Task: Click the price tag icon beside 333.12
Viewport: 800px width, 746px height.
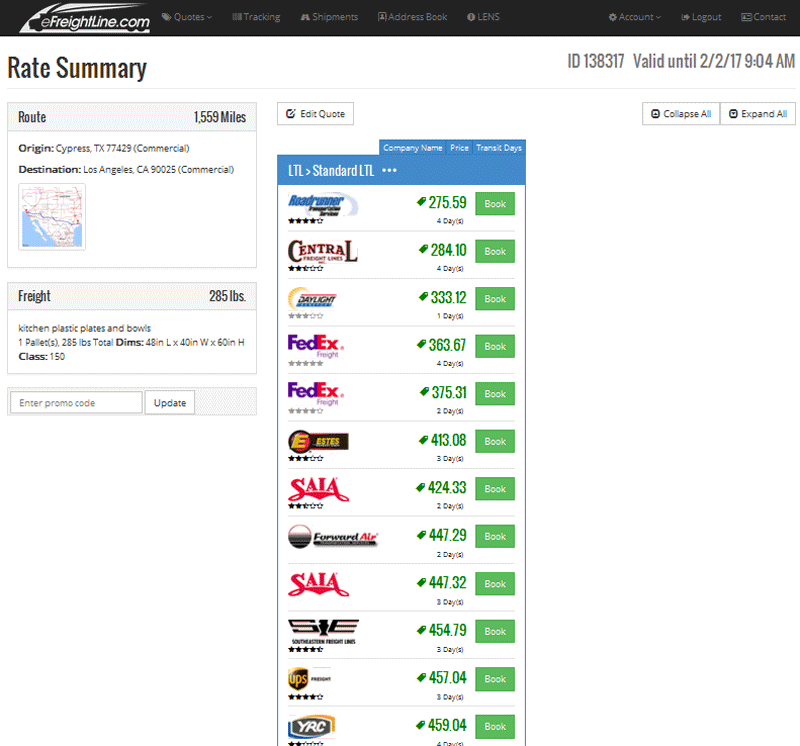Action: click(423, 296)
